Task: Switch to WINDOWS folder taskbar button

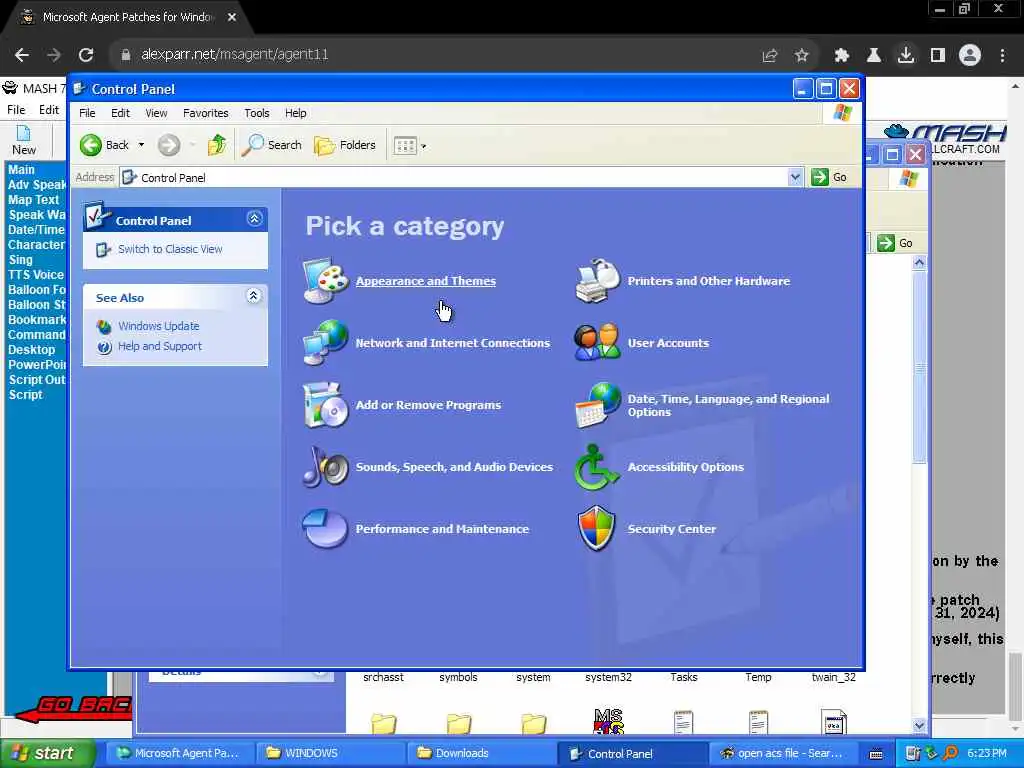Action: [x=330, y=753]
